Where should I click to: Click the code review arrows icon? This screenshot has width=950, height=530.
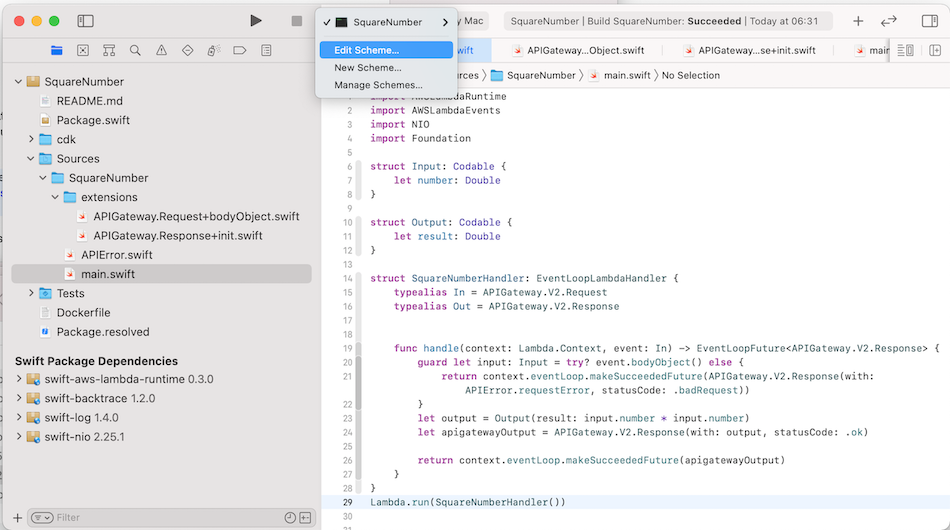click(889, 21)
